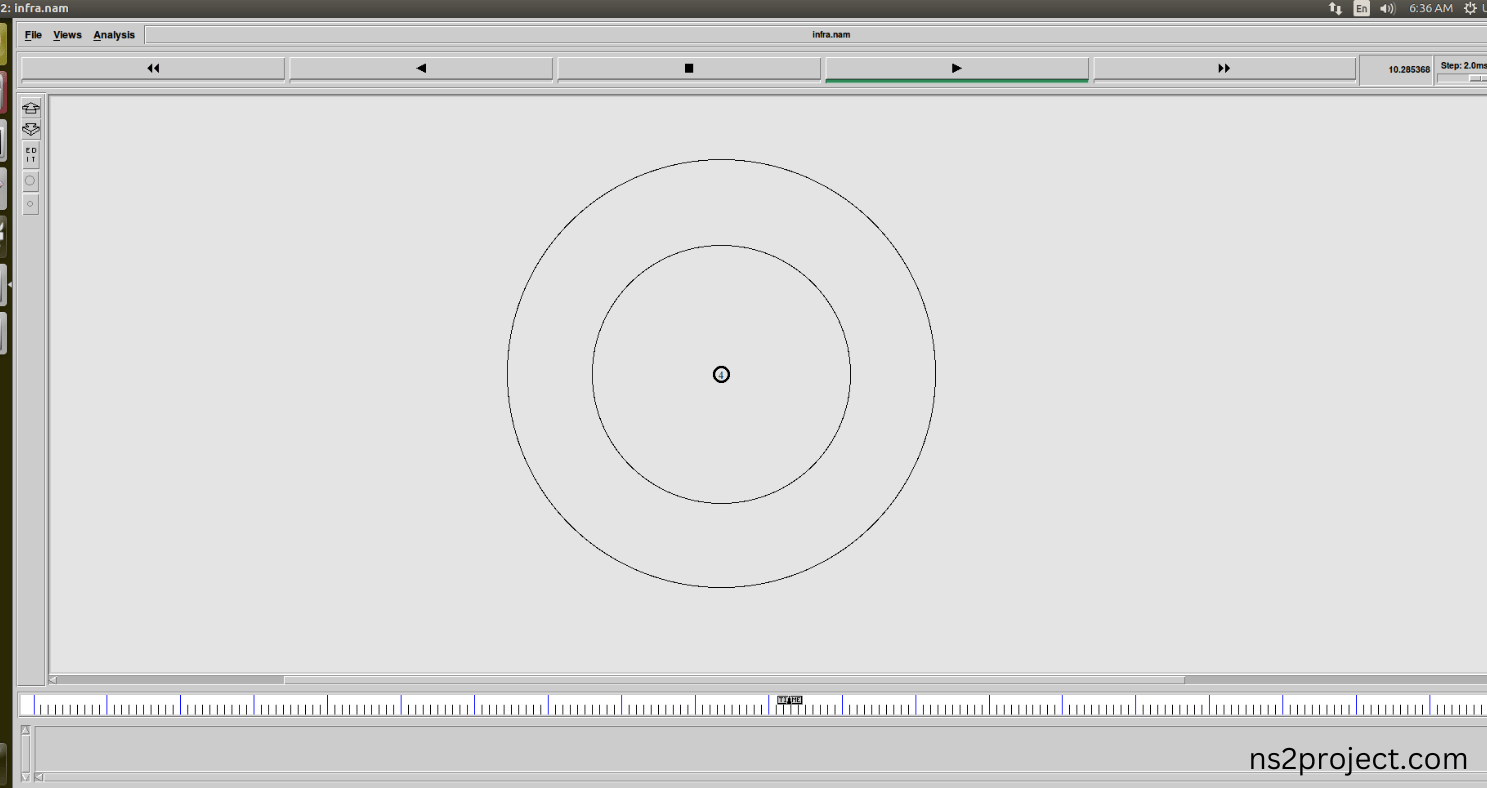Open the volume indicator in system tray
This screenshot has width=1487, height=788.
1387,8
